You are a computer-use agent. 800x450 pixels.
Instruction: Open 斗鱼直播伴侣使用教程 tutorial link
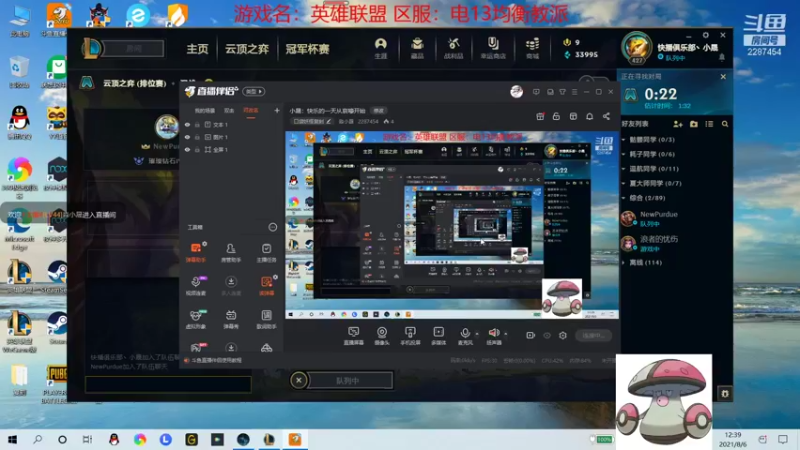pos(216,361)
